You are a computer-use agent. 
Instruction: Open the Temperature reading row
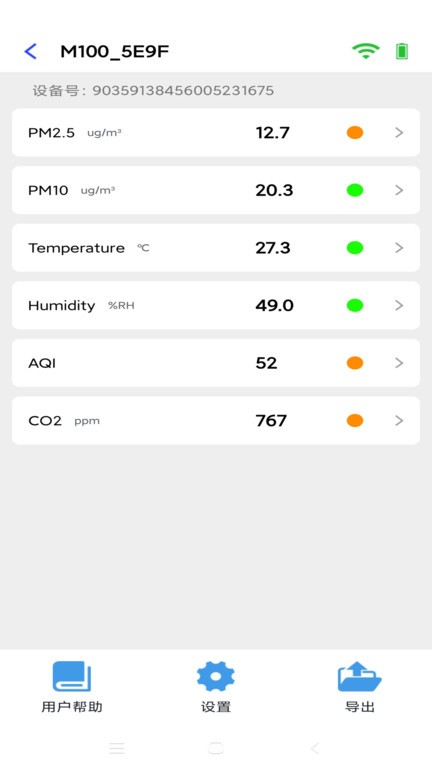pos(216,248)
